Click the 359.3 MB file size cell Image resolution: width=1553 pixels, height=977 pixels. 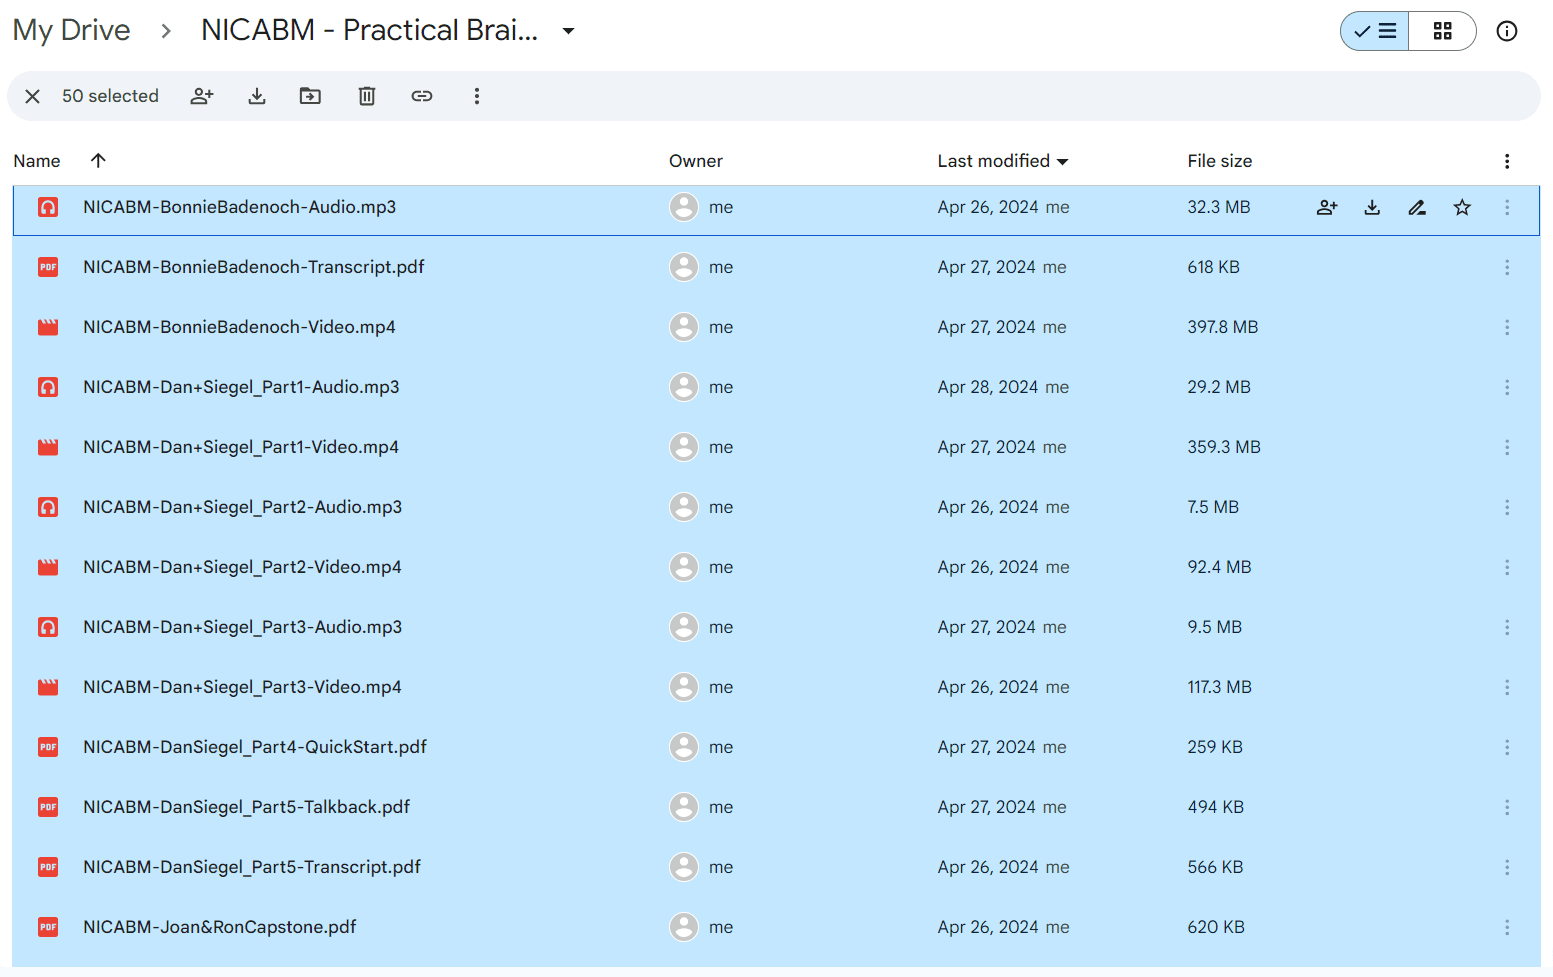(1224, 447)
